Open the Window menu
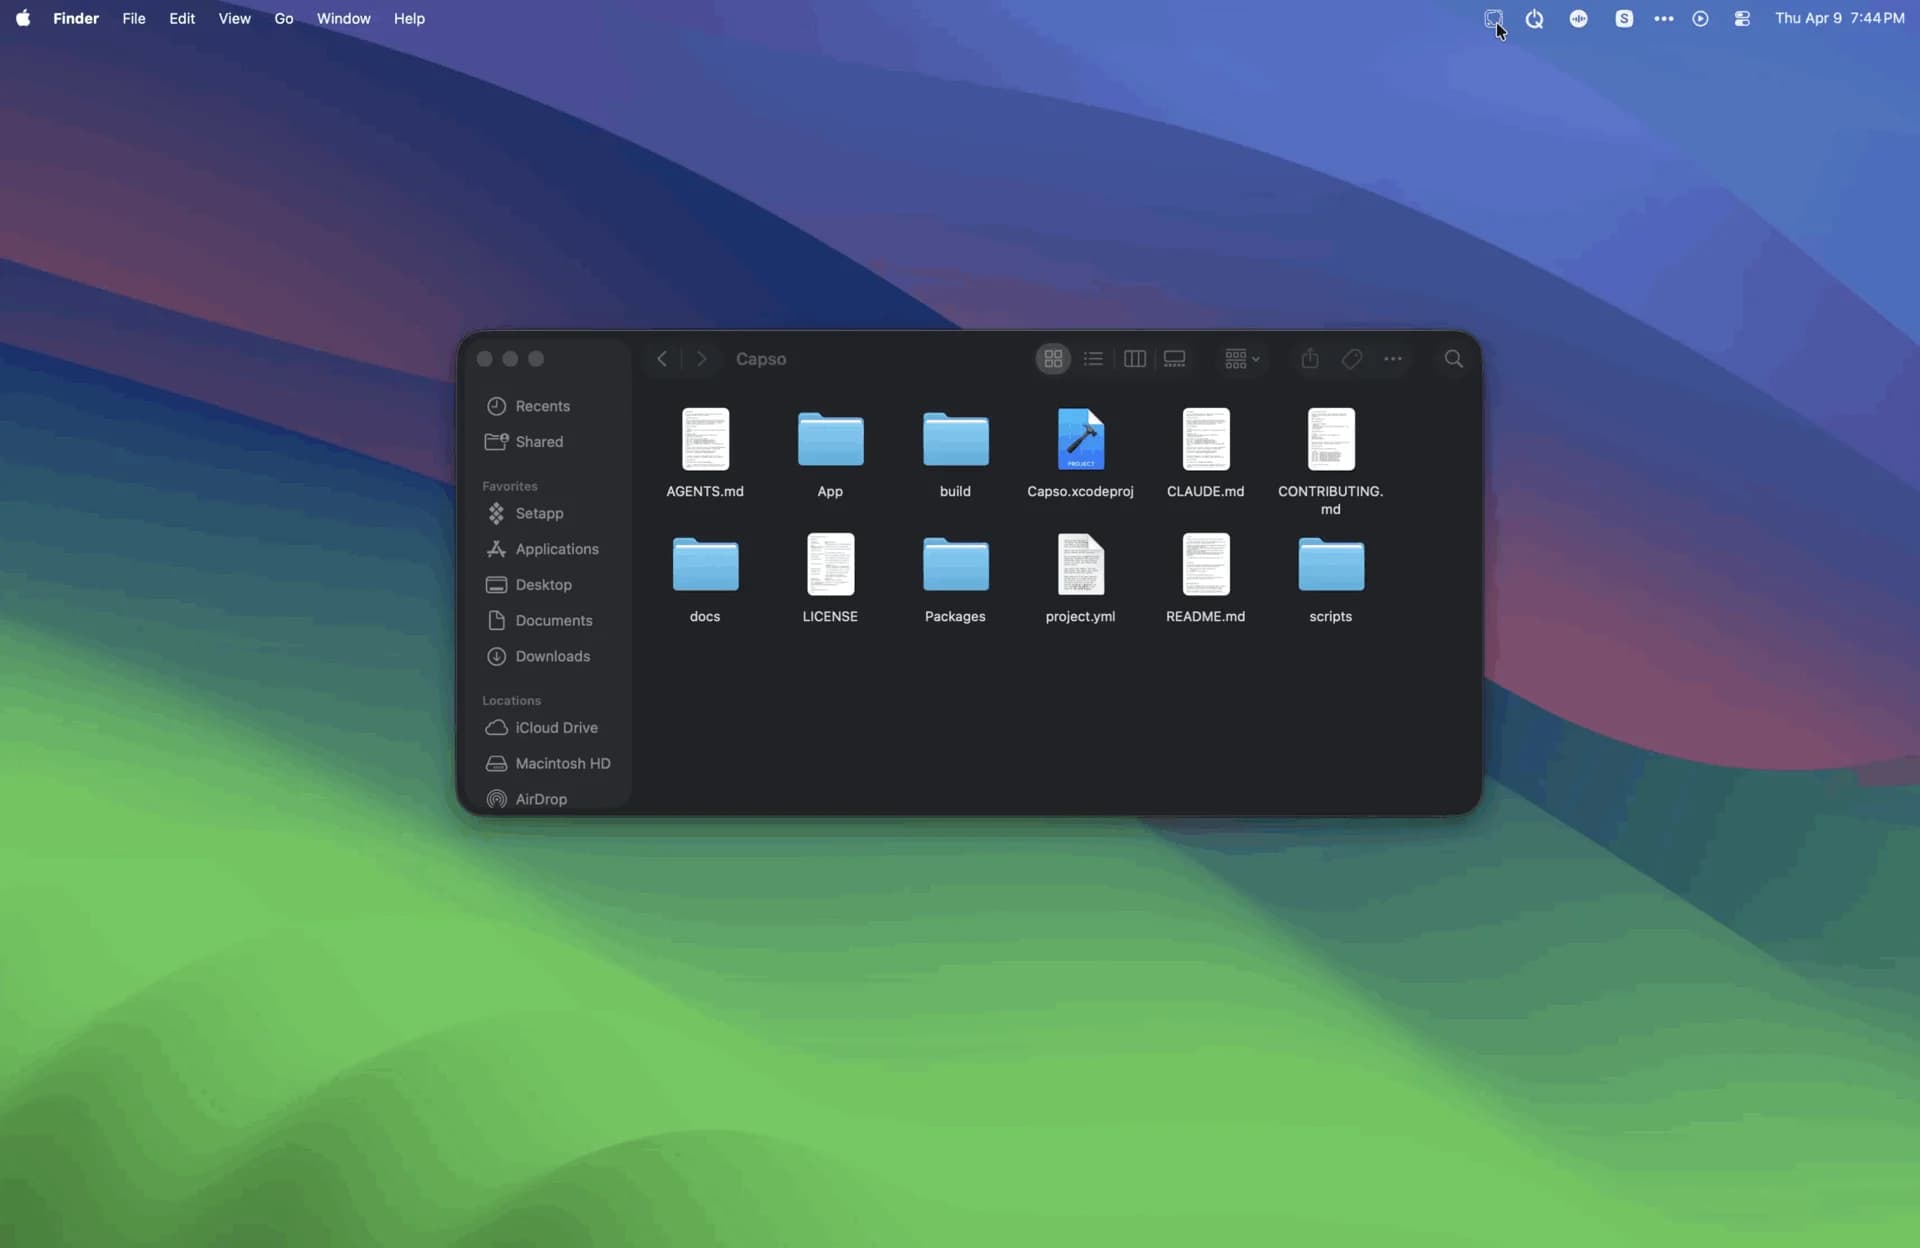Screen dimensions: 1920x1248 point(343,18)
